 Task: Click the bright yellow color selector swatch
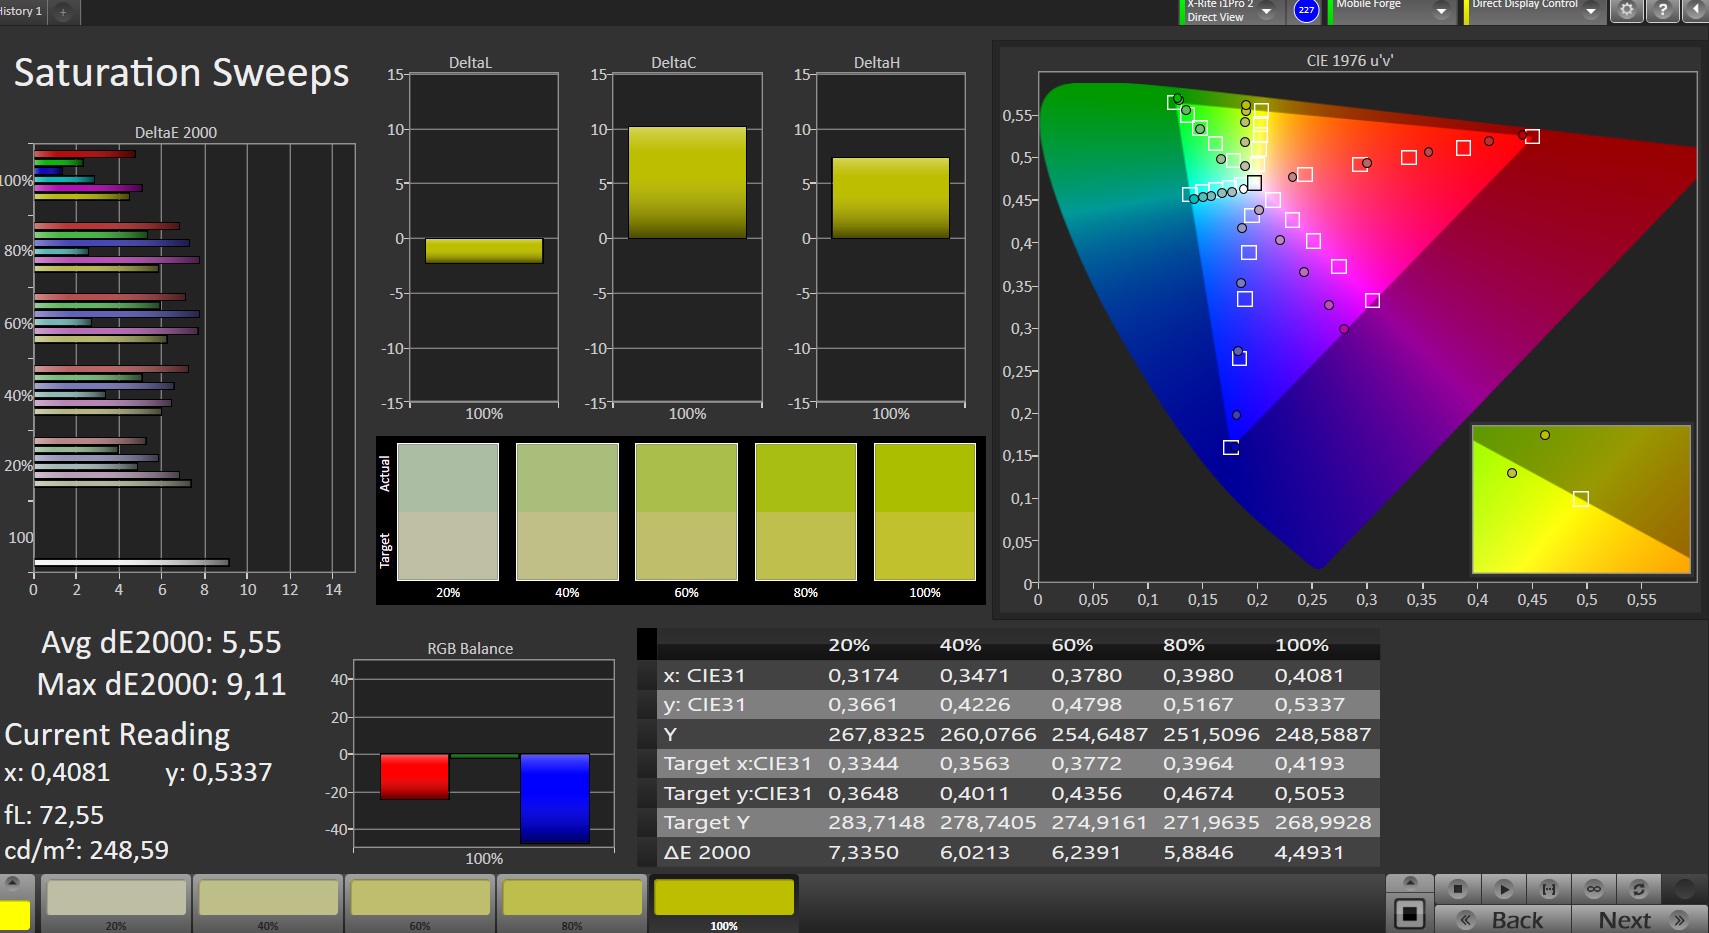tap(14, 915)
